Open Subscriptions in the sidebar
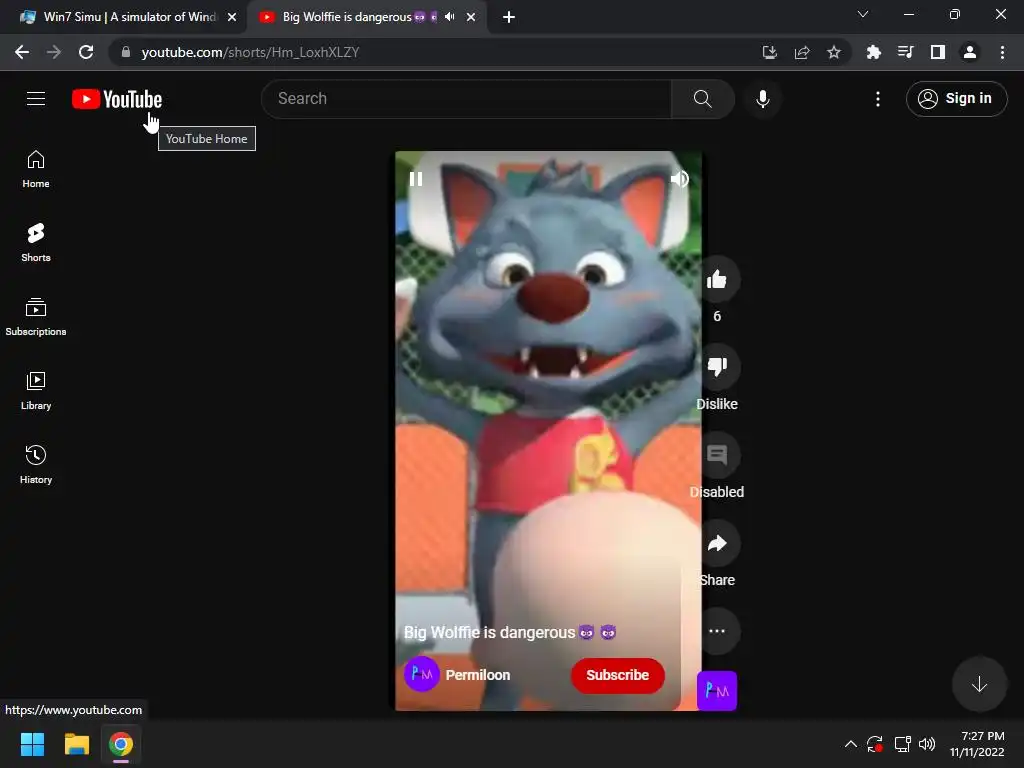1024x768 pixels. (x=36, y=317)
